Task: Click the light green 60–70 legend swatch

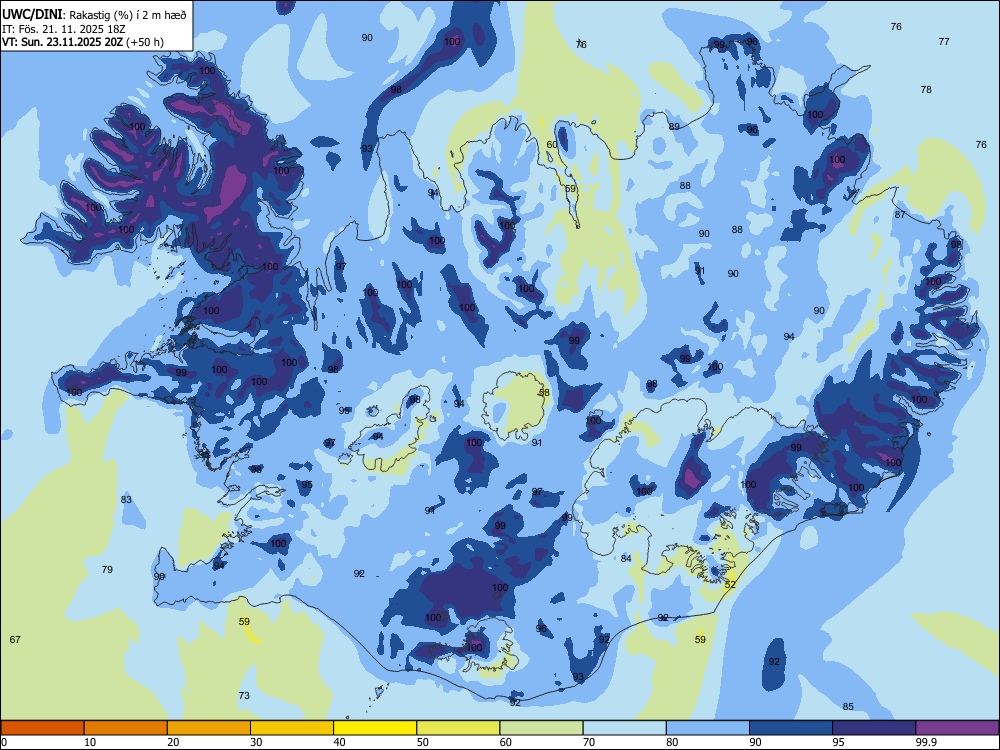Action: (541, 728)
